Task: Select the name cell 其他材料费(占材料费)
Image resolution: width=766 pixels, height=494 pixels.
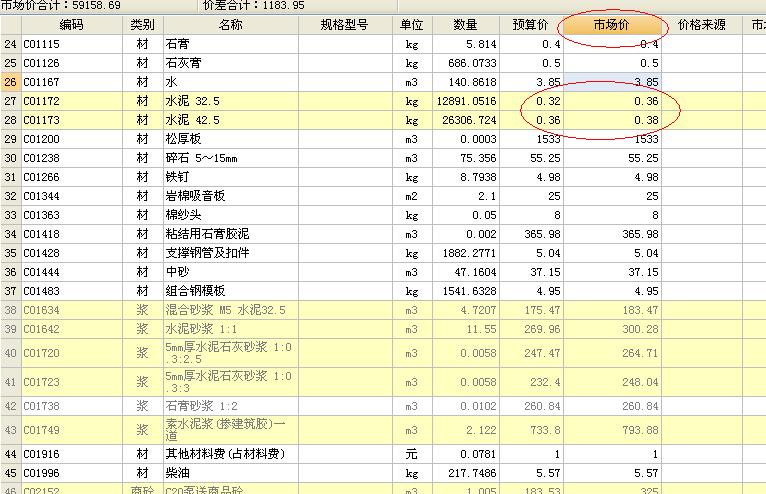Action: click(x=231, y=454)
